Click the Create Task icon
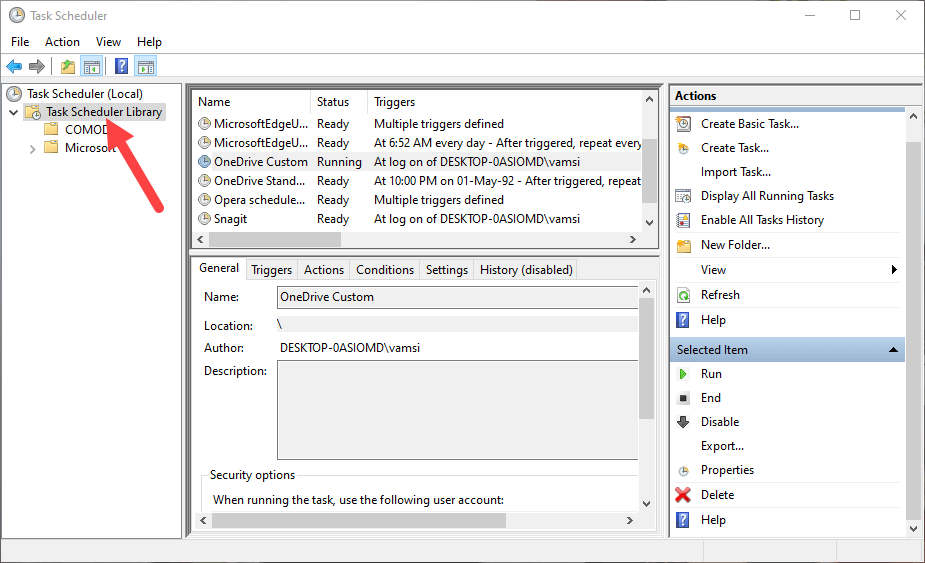 tap(683, 148)
